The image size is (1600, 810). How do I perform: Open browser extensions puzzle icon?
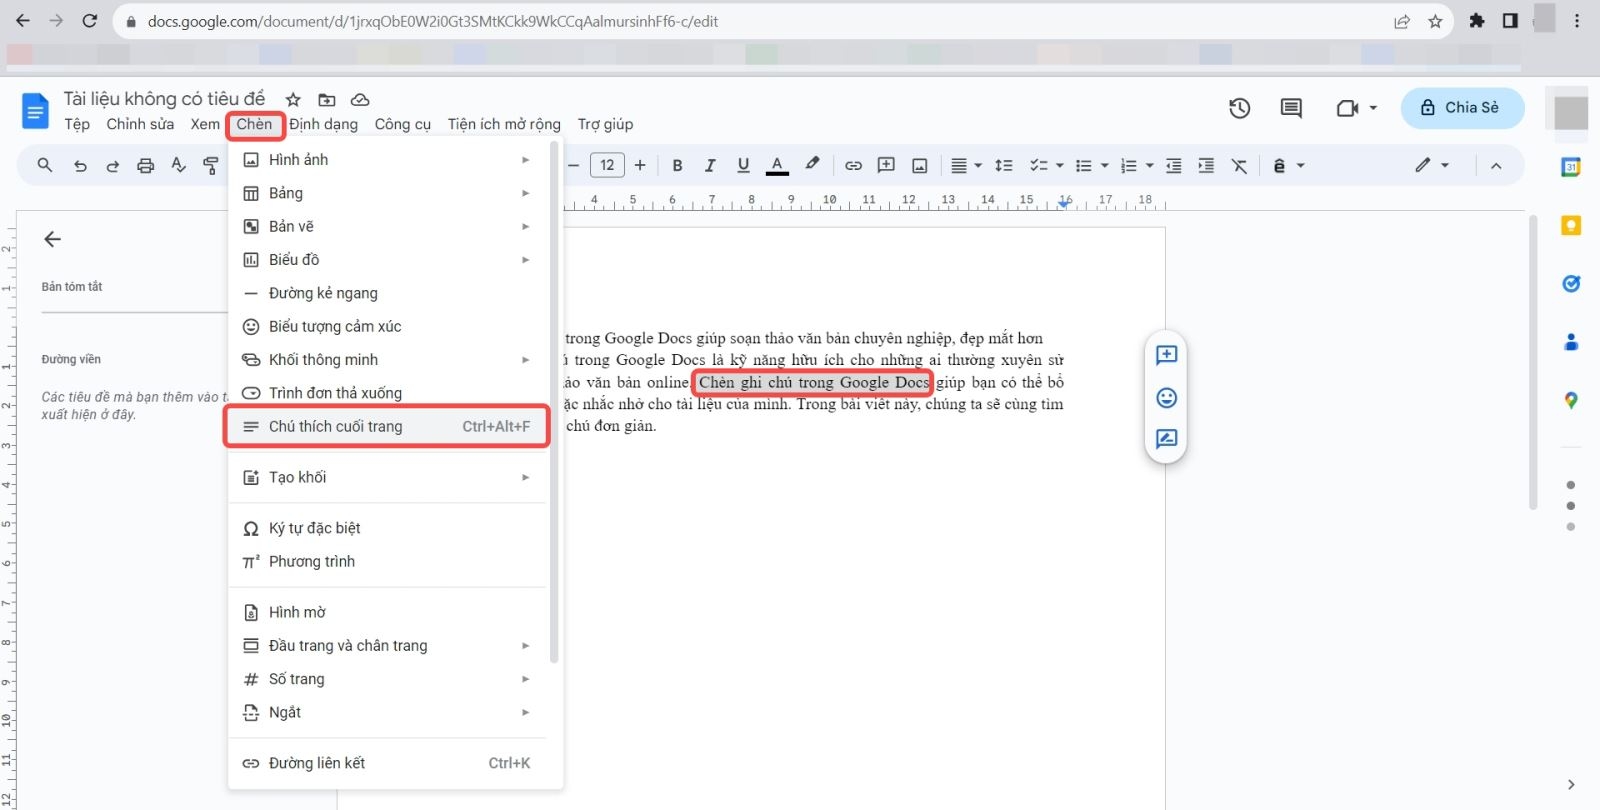point(1477,21)
